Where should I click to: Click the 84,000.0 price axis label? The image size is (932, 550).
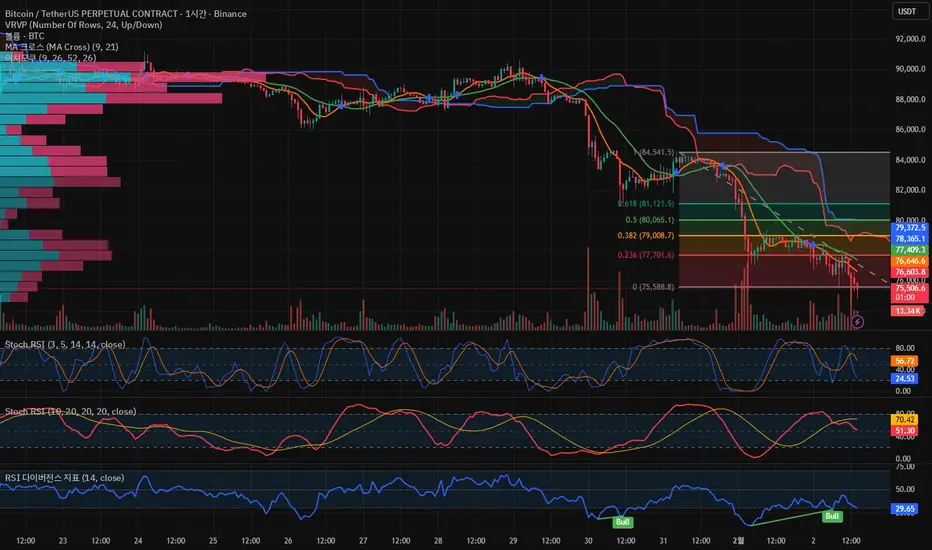(x=910, y=159)
